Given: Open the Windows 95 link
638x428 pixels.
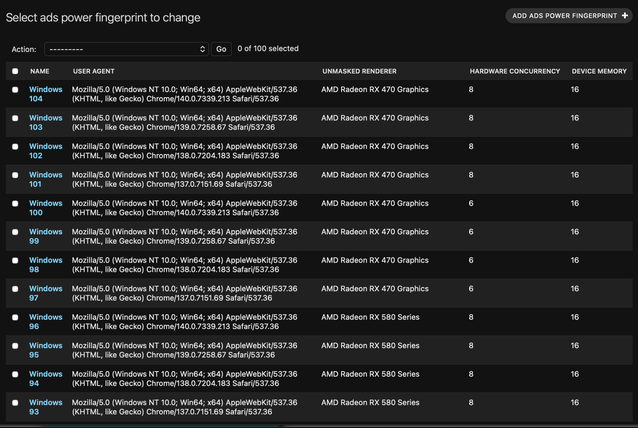Looking at the screenshot, I should click(46, 350).
